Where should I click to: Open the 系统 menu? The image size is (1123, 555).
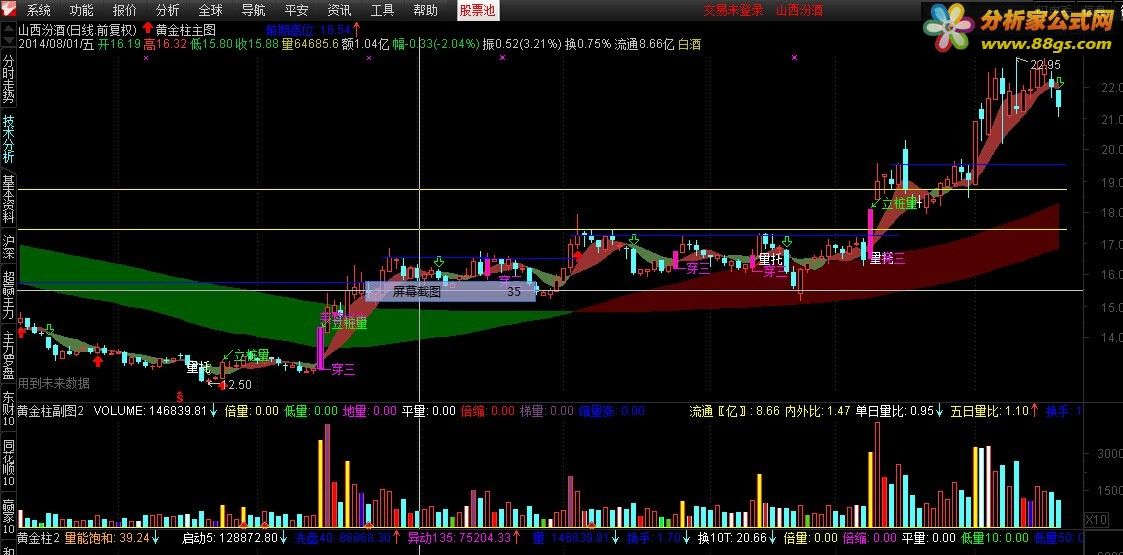pos(39,10)
